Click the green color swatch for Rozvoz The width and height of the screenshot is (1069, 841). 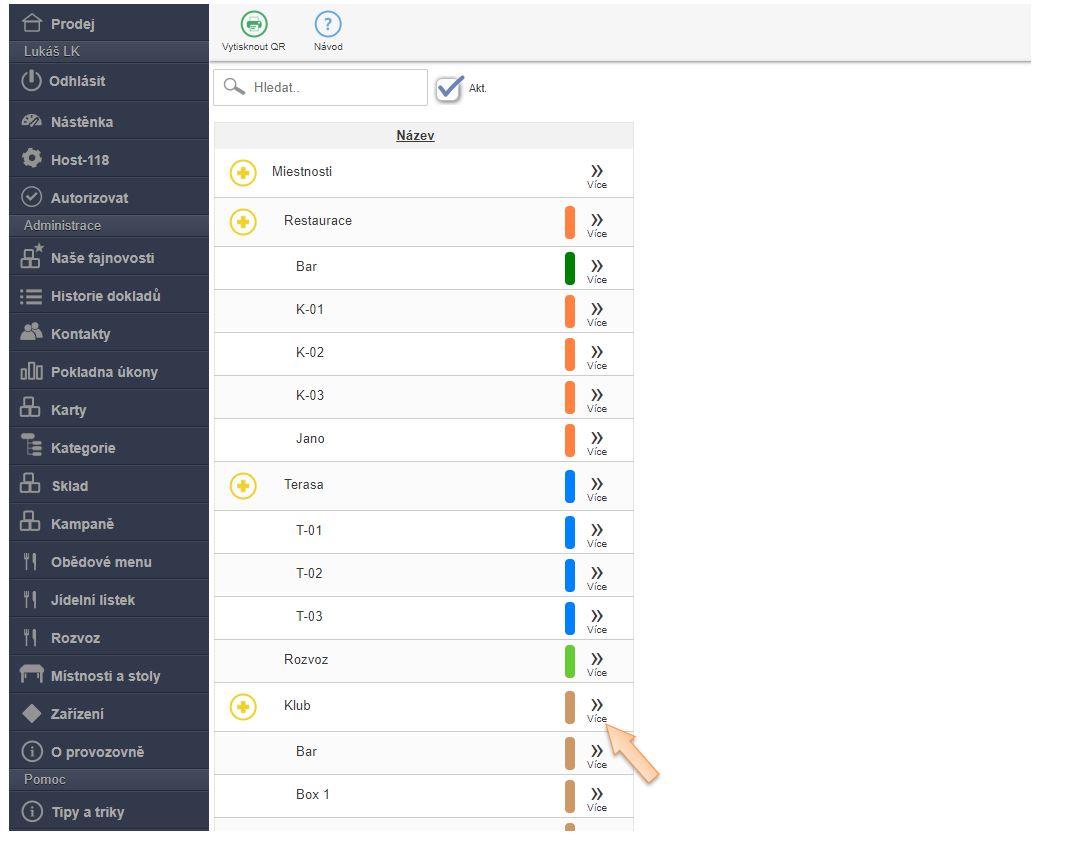570,661
